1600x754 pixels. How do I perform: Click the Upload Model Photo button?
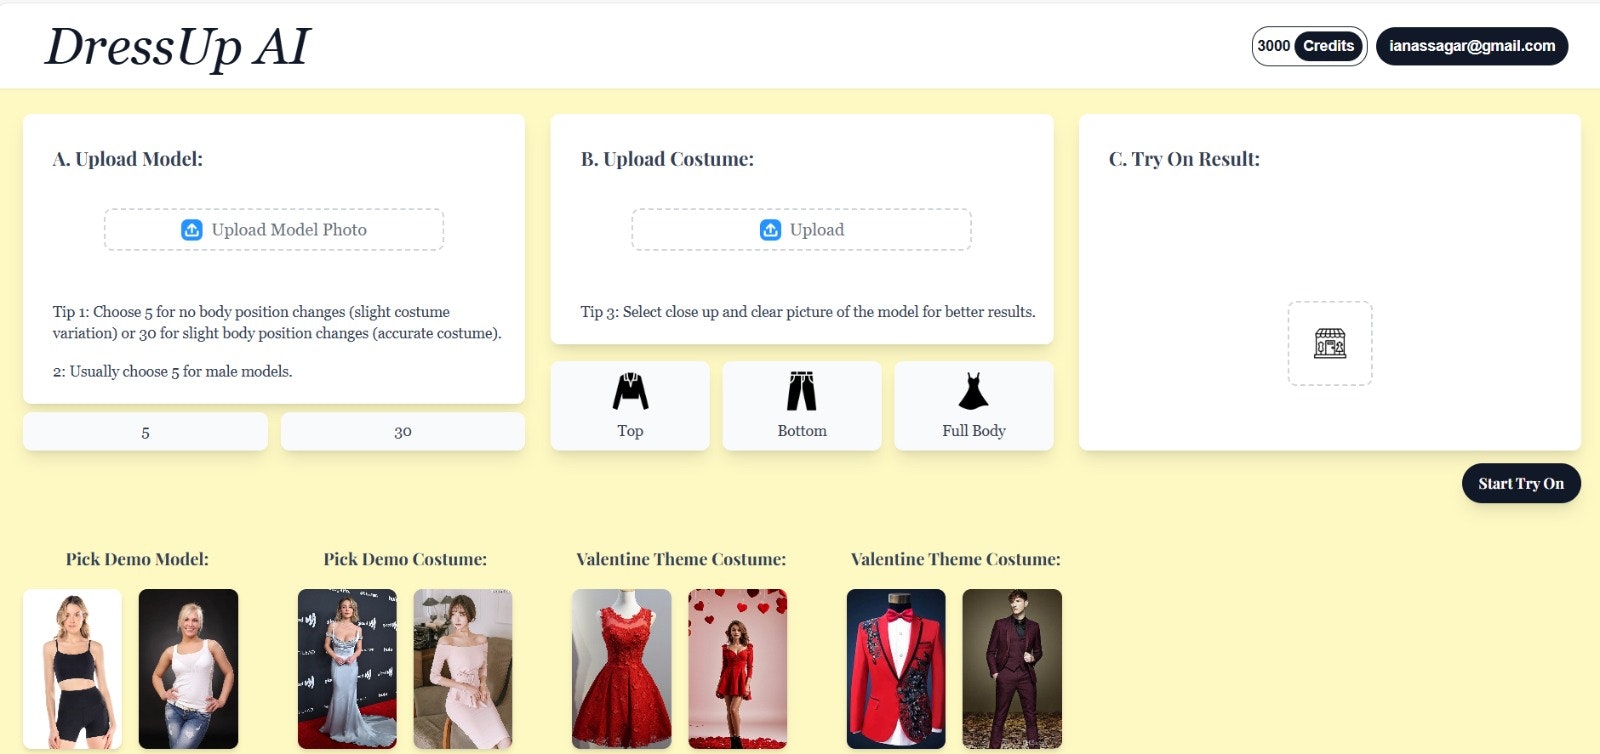[x=274, y=229]
